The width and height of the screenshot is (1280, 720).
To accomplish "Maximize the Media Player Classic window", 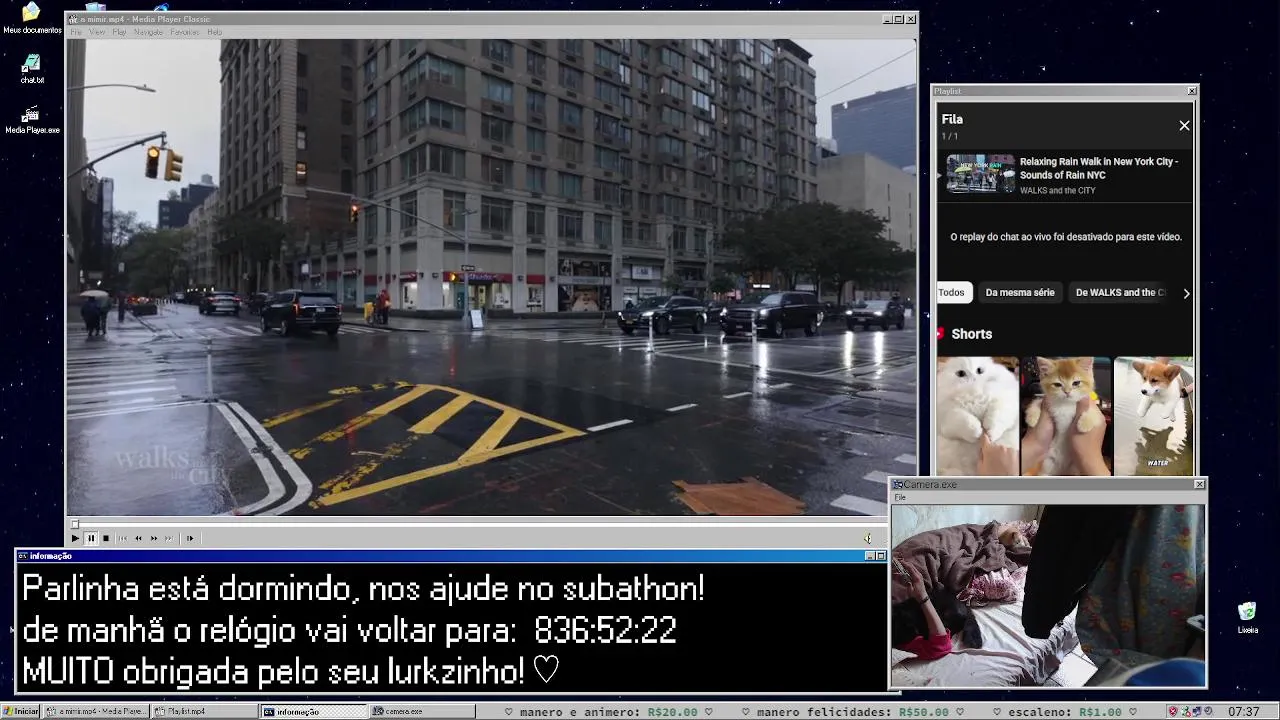I will (x=898, y=19).
